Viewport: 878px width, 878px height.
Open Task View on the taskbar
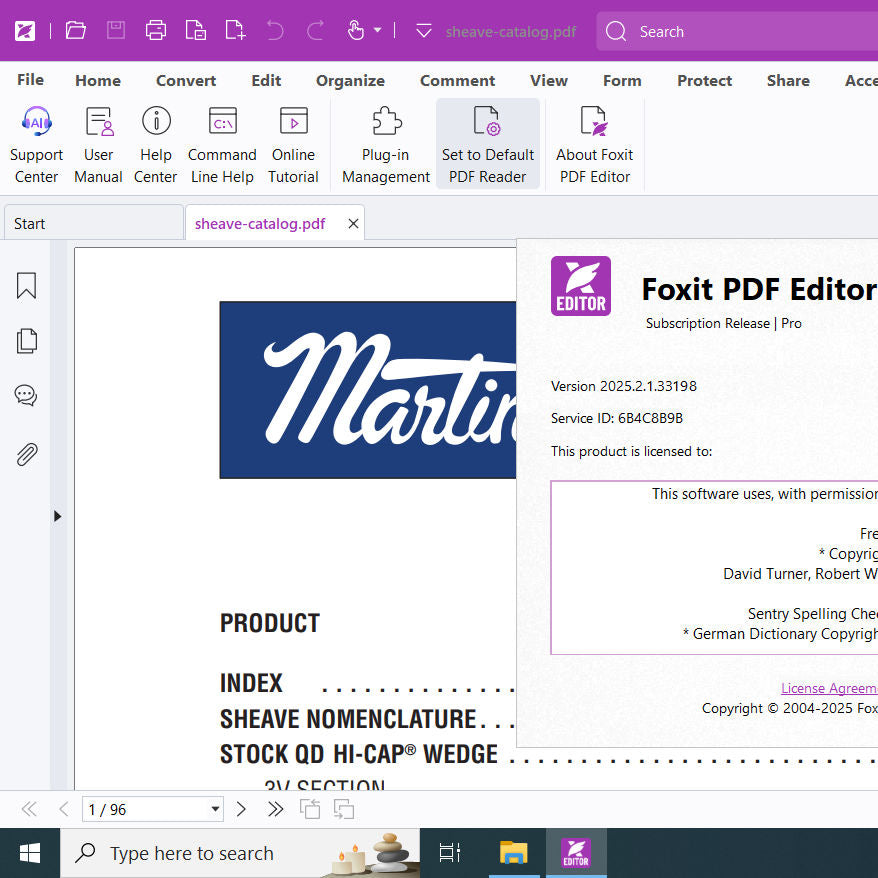tap(450, 853)
